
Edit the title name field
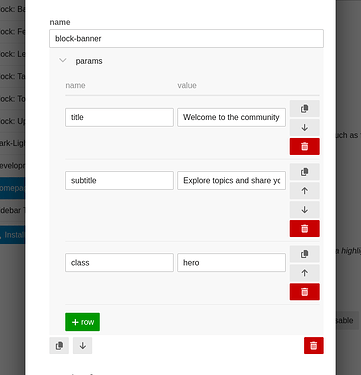pyautogui.click(x=119, y=117)
